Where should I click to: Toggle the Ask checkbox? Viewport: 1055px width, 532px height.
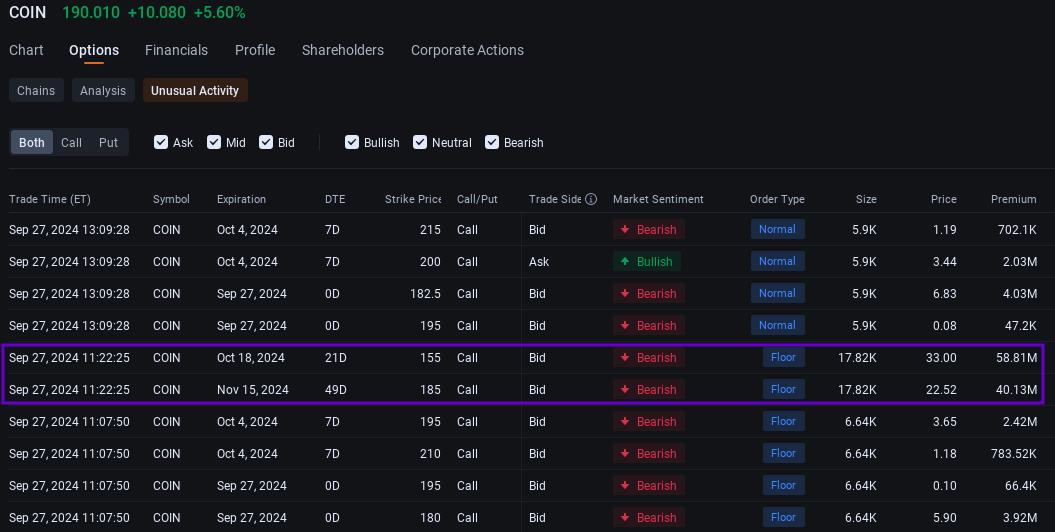161,142
